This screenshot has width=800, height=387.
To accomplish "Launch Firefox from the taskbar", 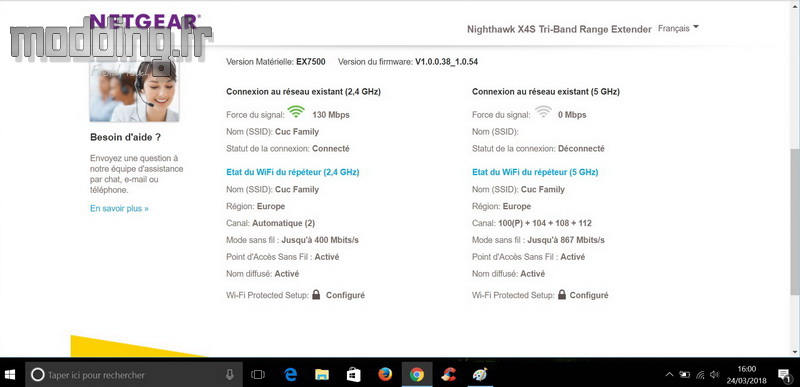I will click(385, 375).
